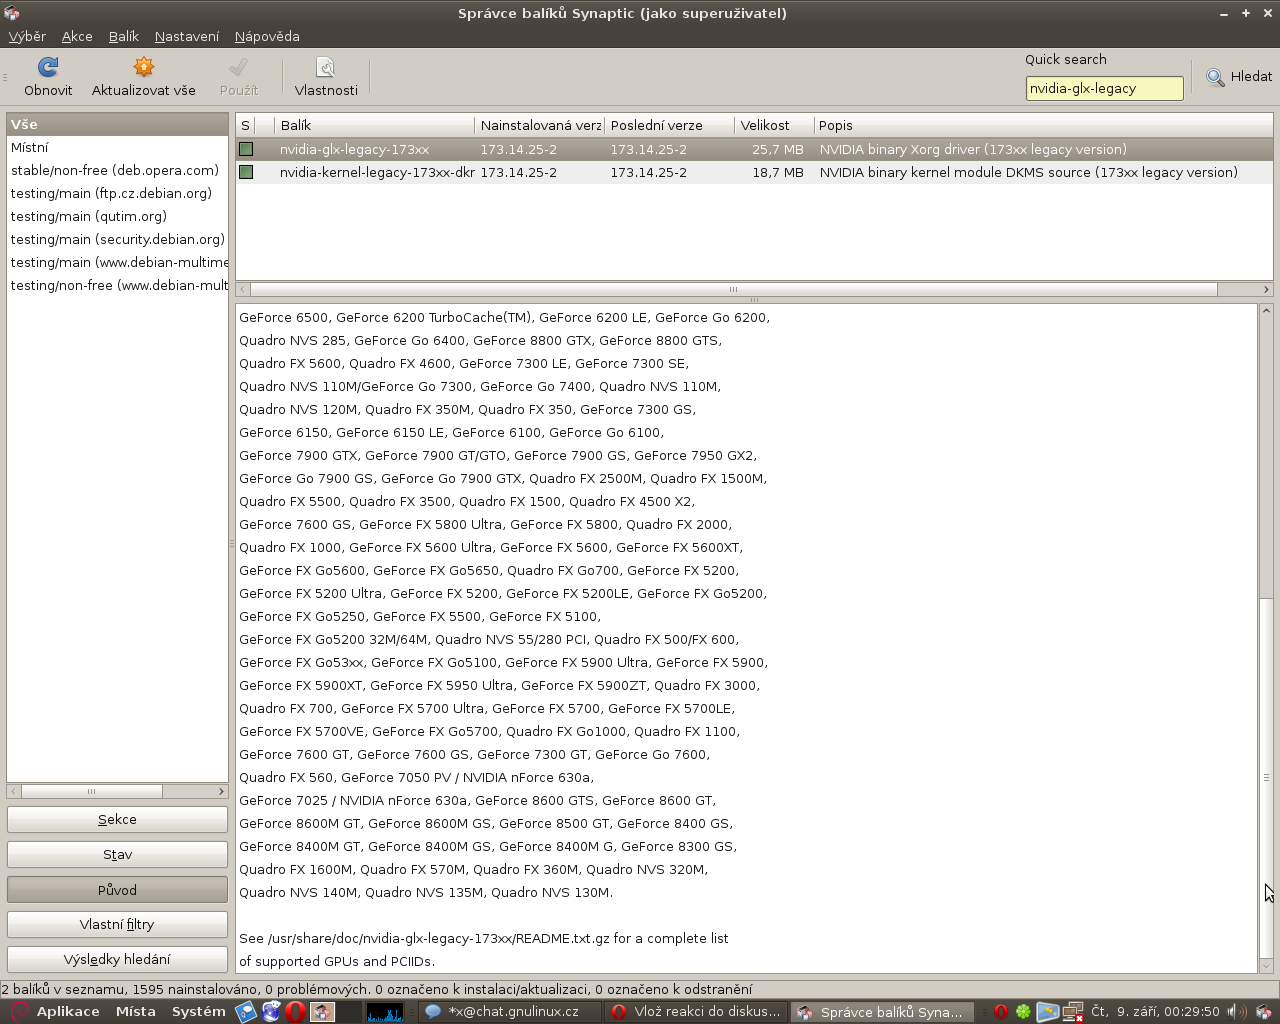Click the Obnovit reload icon
This screenshot has height=1024, width=1280.
pyautogui.click(x=48, y=67)
